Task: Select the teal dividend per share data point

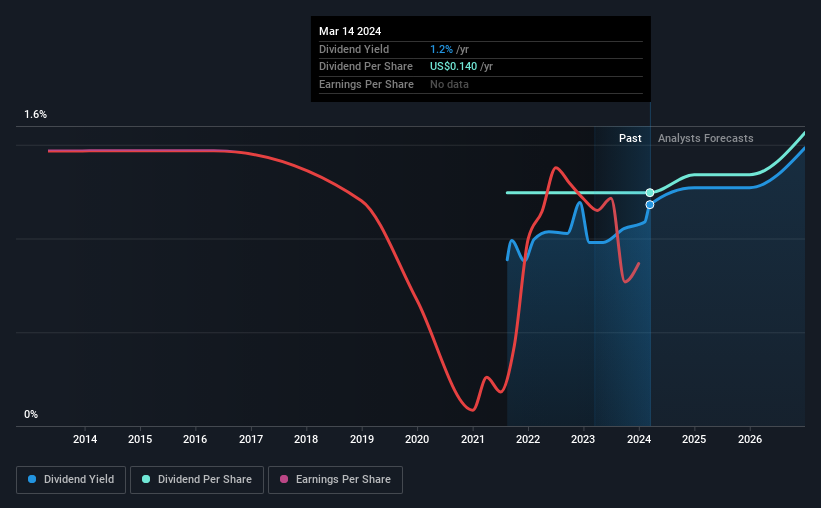Action: click(650, 193)
